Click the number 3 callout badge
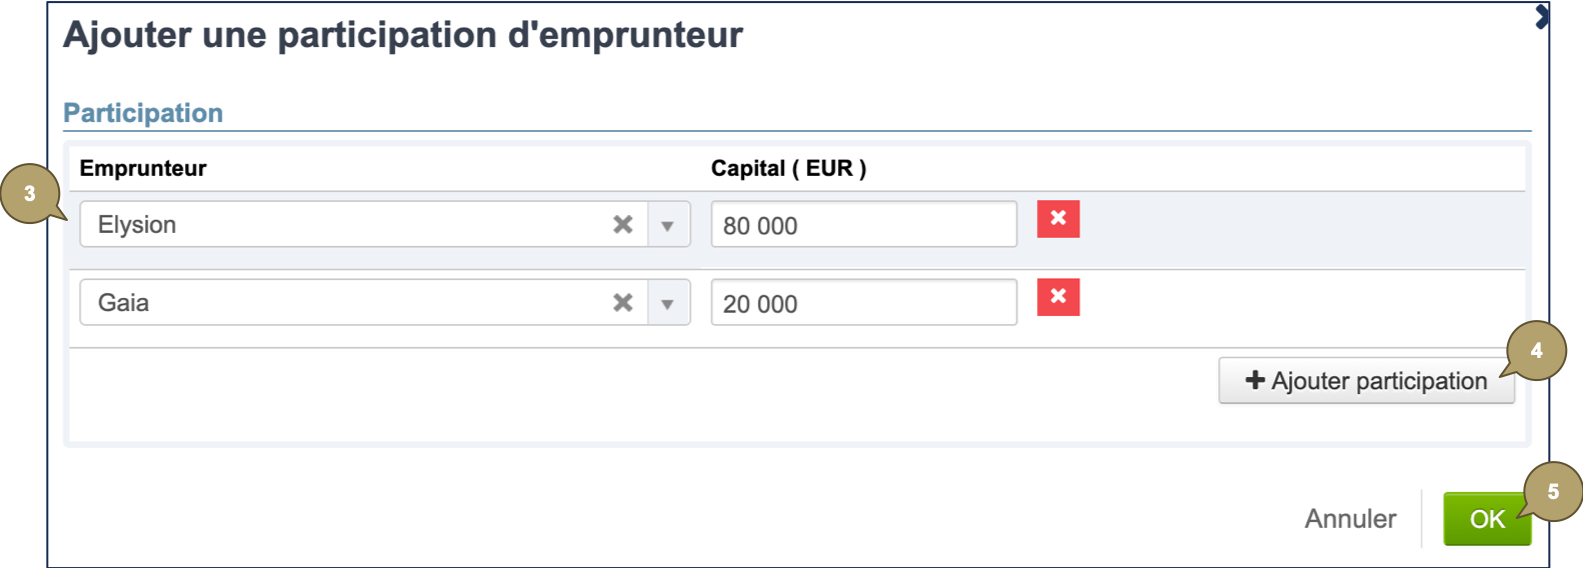This screenshot has width=1583, height=568. [x=30, y=193]
